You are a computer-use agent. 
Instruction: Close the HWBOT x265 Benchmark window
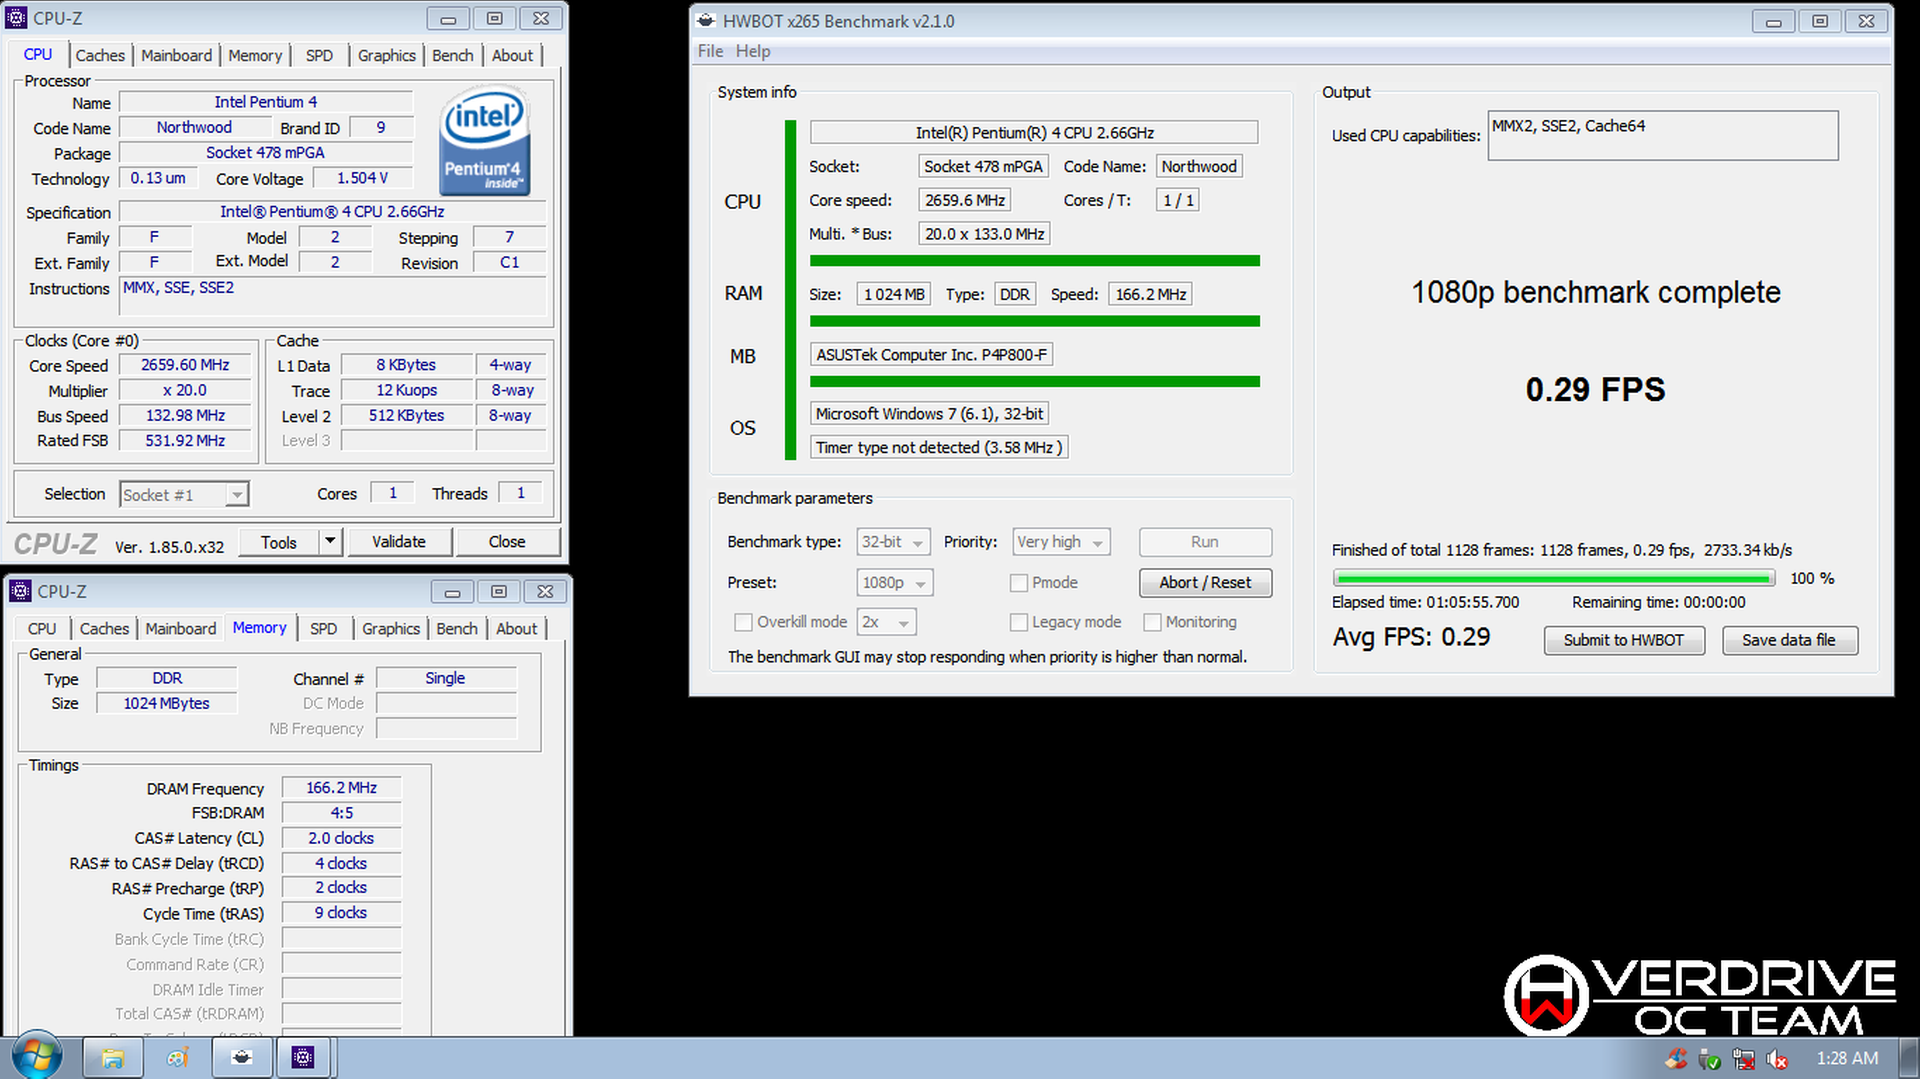pos(1866,21)
